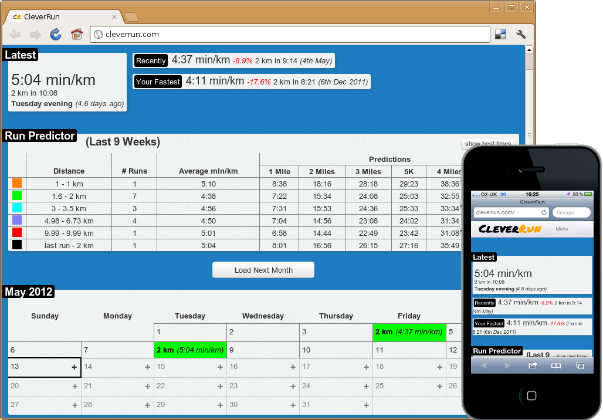
Task: Add a run on May 25 with plus
Action: 440,386
